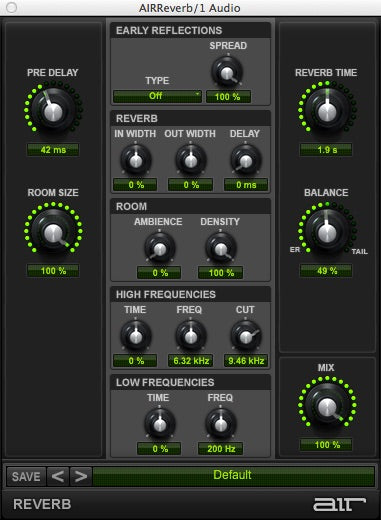Screen dimensions: 381x520
Task: Click the Reverb In Width knob
Action: click(135, 160)
